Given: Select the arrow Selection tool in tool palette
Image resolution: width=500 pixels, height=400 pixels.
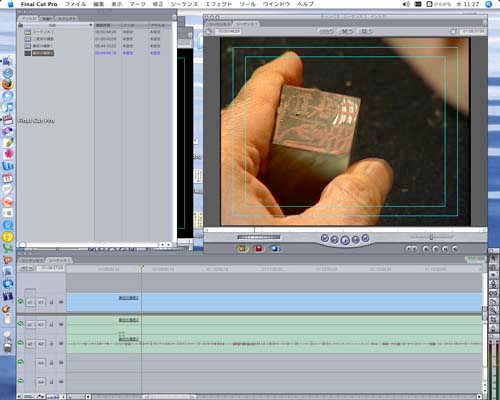Looking at the screenshot, I should pyautogui.click(x=494, y=258).
